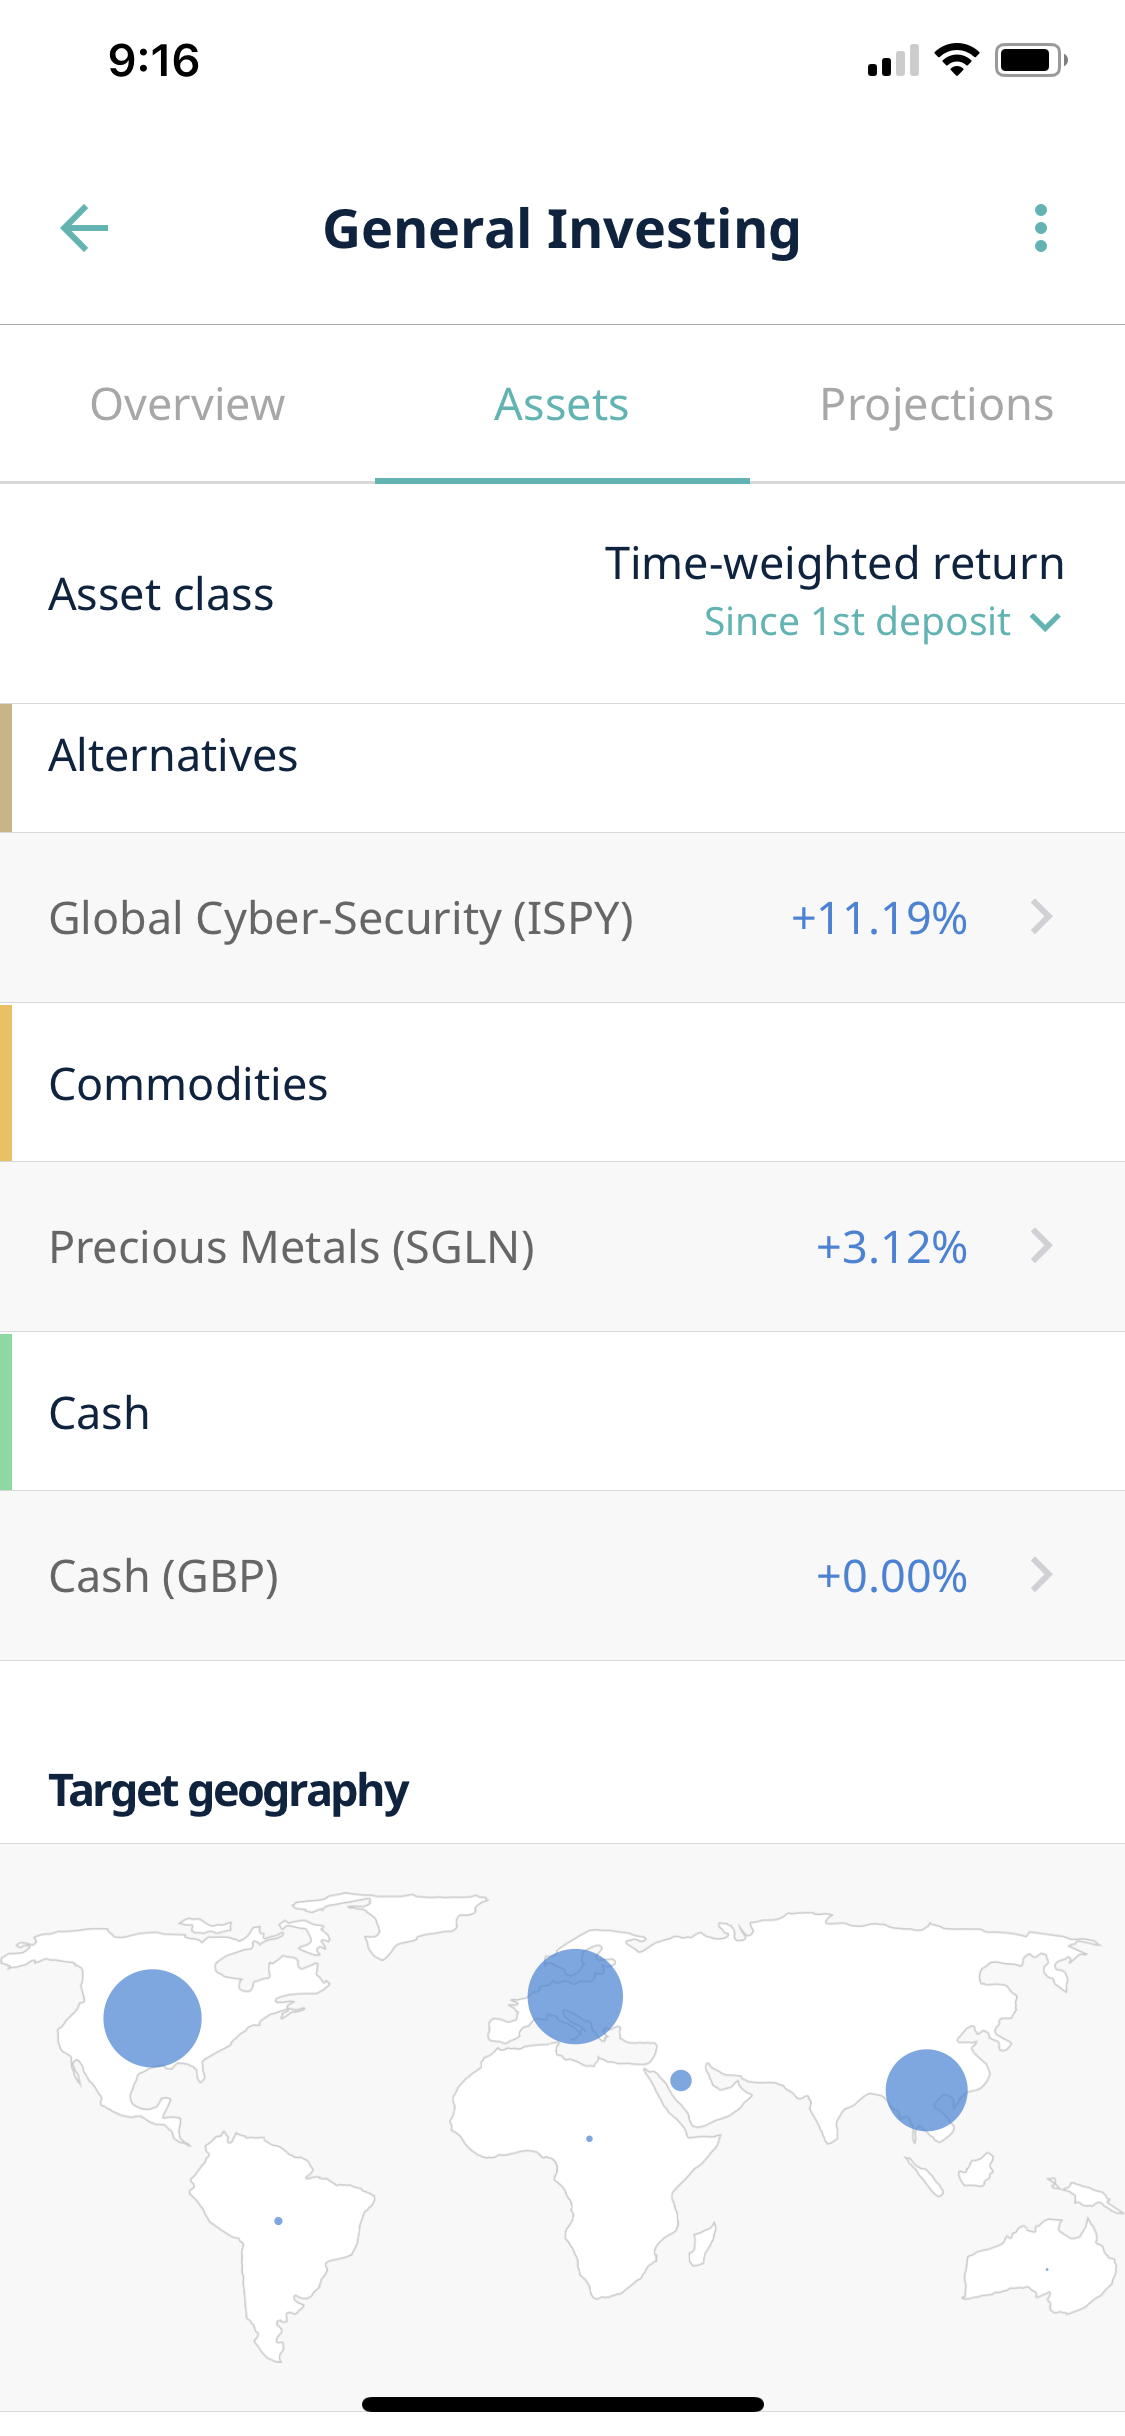The height and width of the screenshot is (2436, 1125).
Task: Tap the back arrow icon
Action: tap(84, 228)
